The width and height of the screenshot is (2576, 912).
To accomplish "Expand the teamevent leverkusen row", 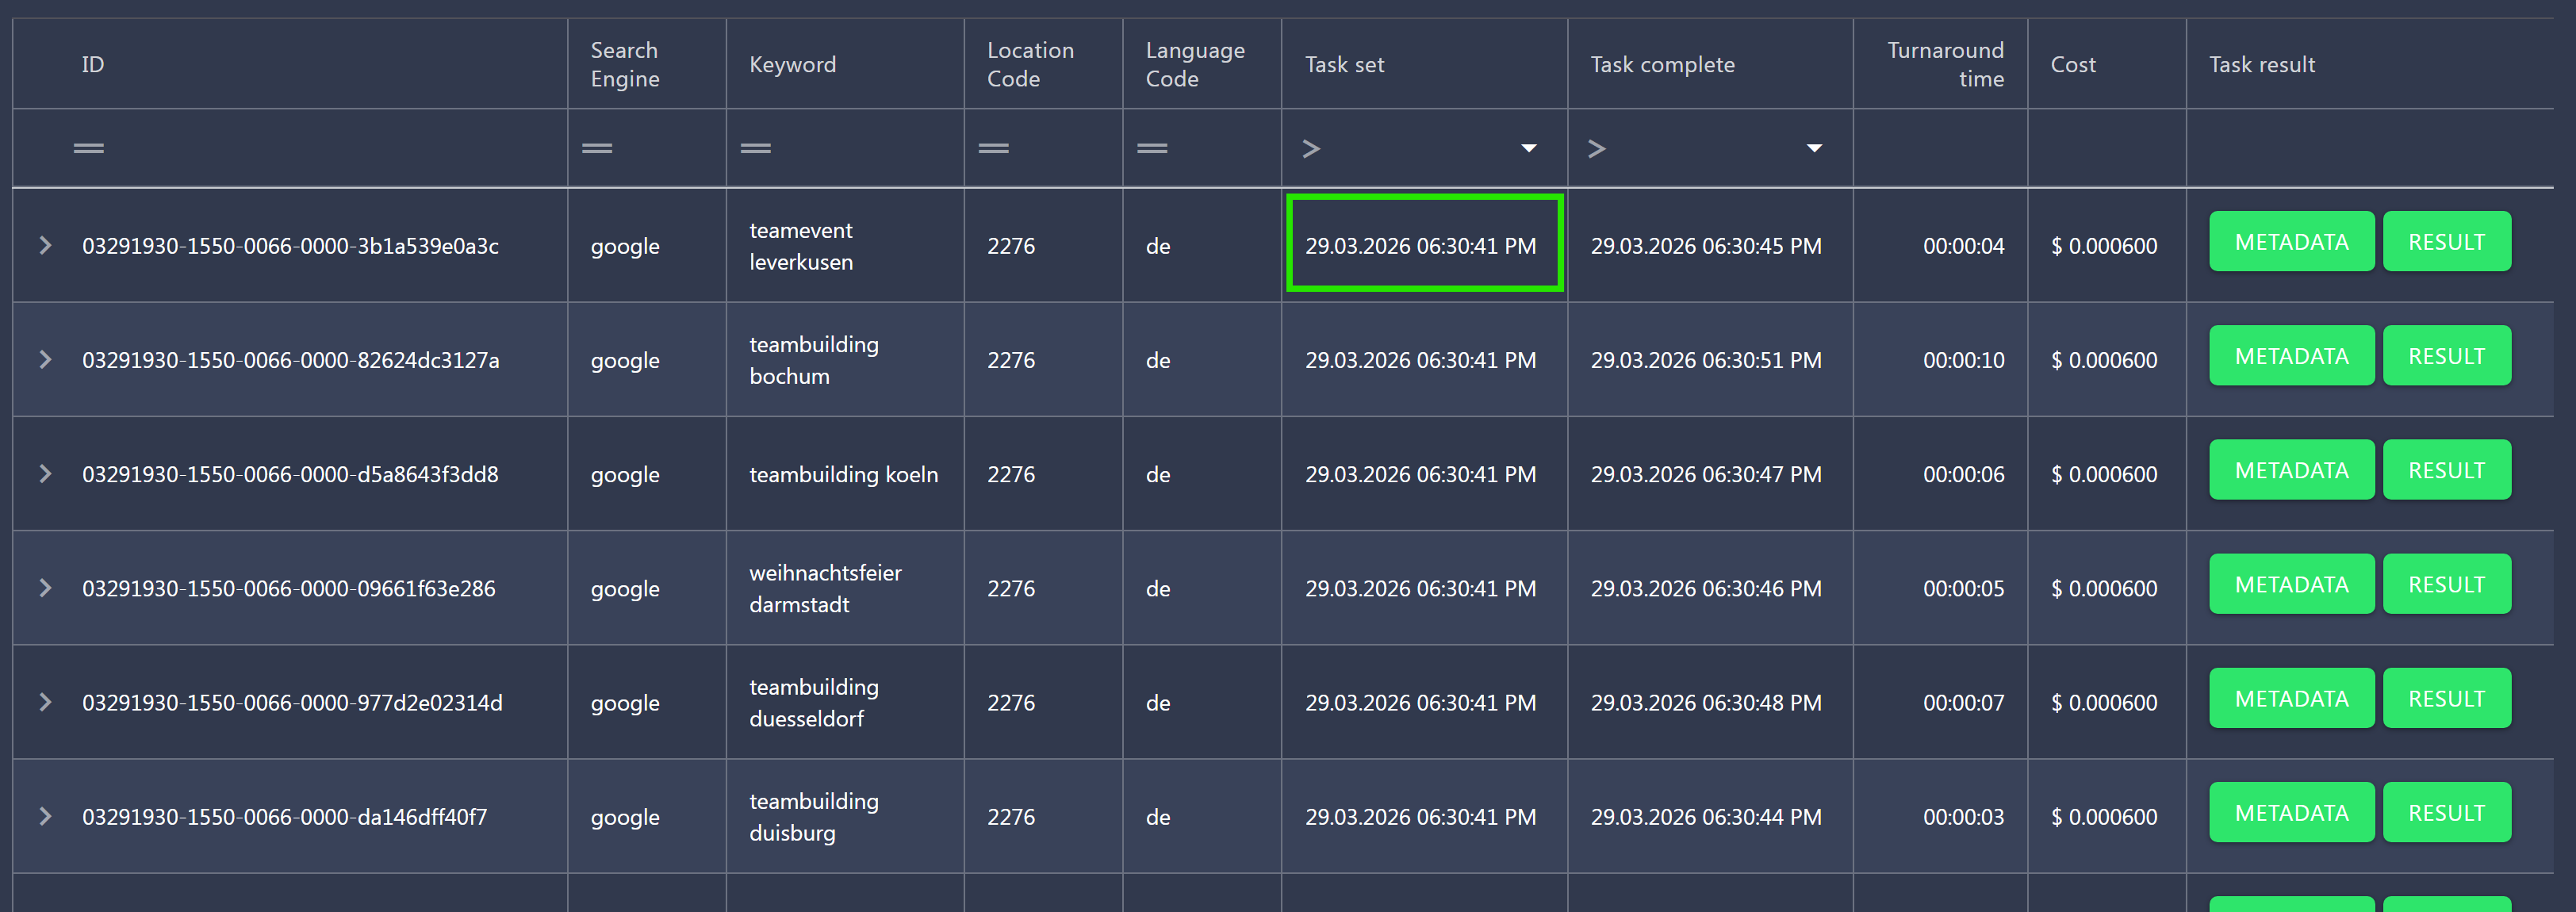I will pos(45,245).
